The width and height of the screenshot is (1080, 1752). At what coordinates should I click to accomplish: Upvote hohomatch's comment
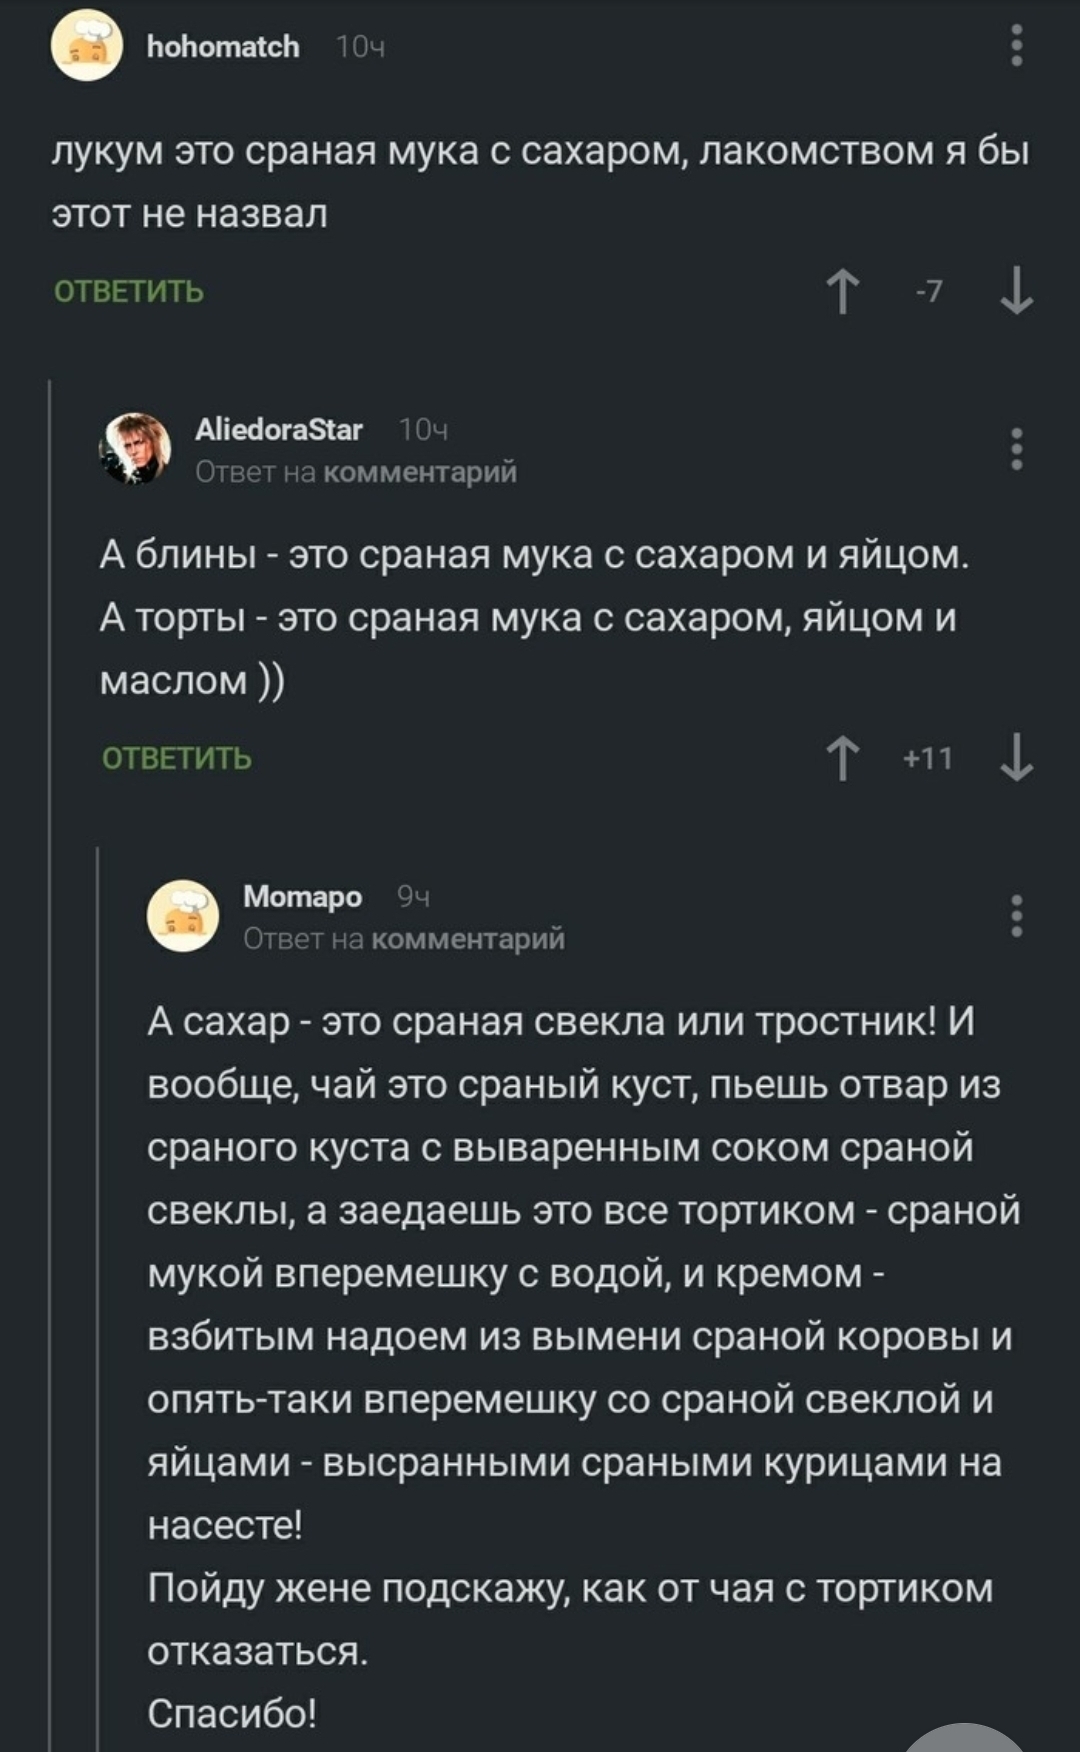tap(843, 291)
